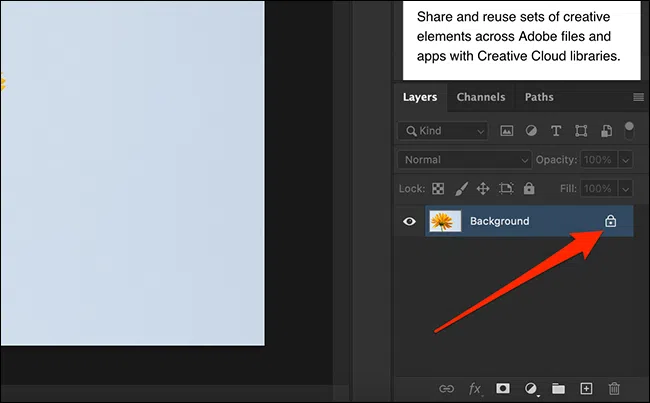
Task: Open the Normal blend mode dropdown
Action: [465, 160]
